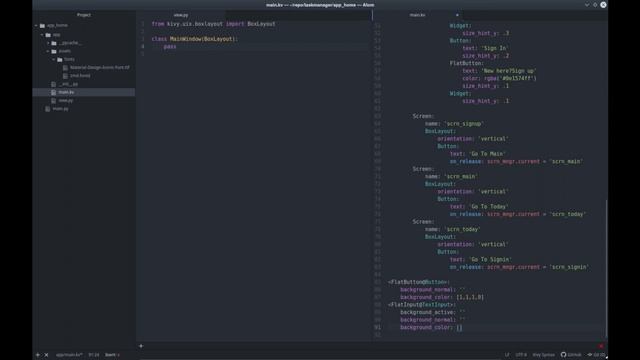The height and width of the screenshot is (360, 640).
Task: Select the Project tree view tab
Action: 84,15
